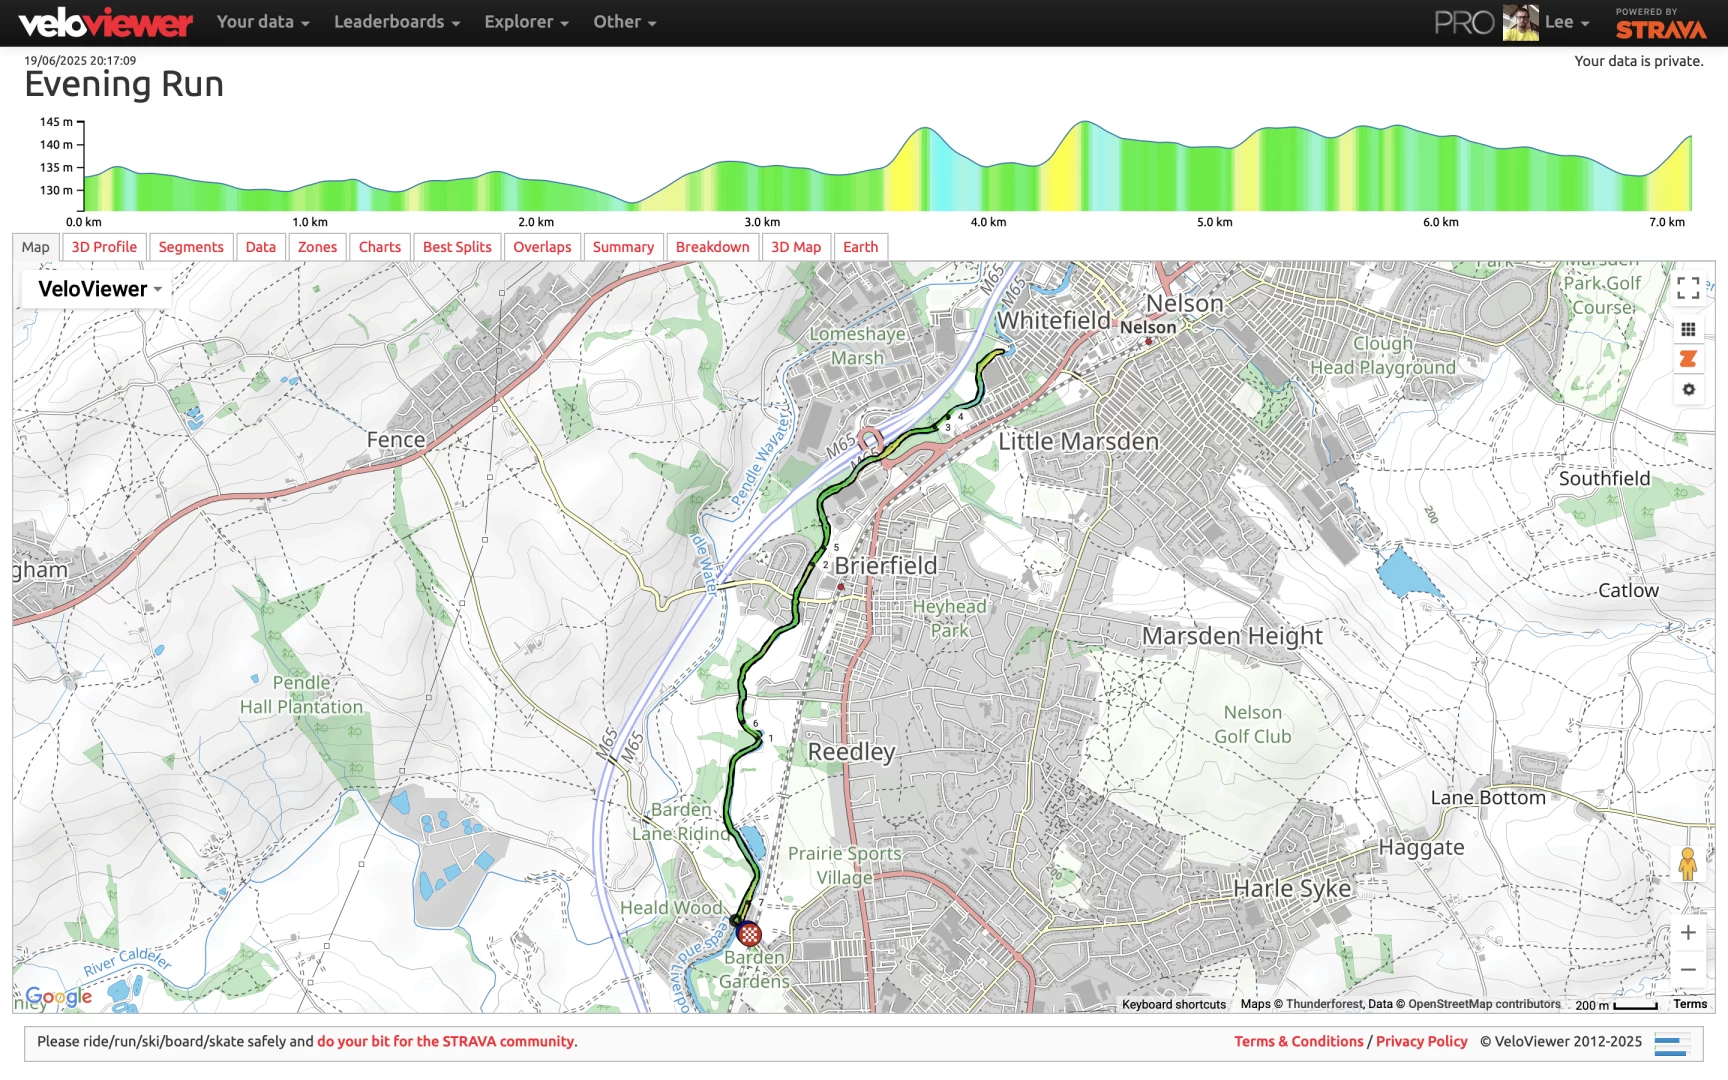Zoom in on the map
The image size is (1728, 1080).
tap(1688, 933)
